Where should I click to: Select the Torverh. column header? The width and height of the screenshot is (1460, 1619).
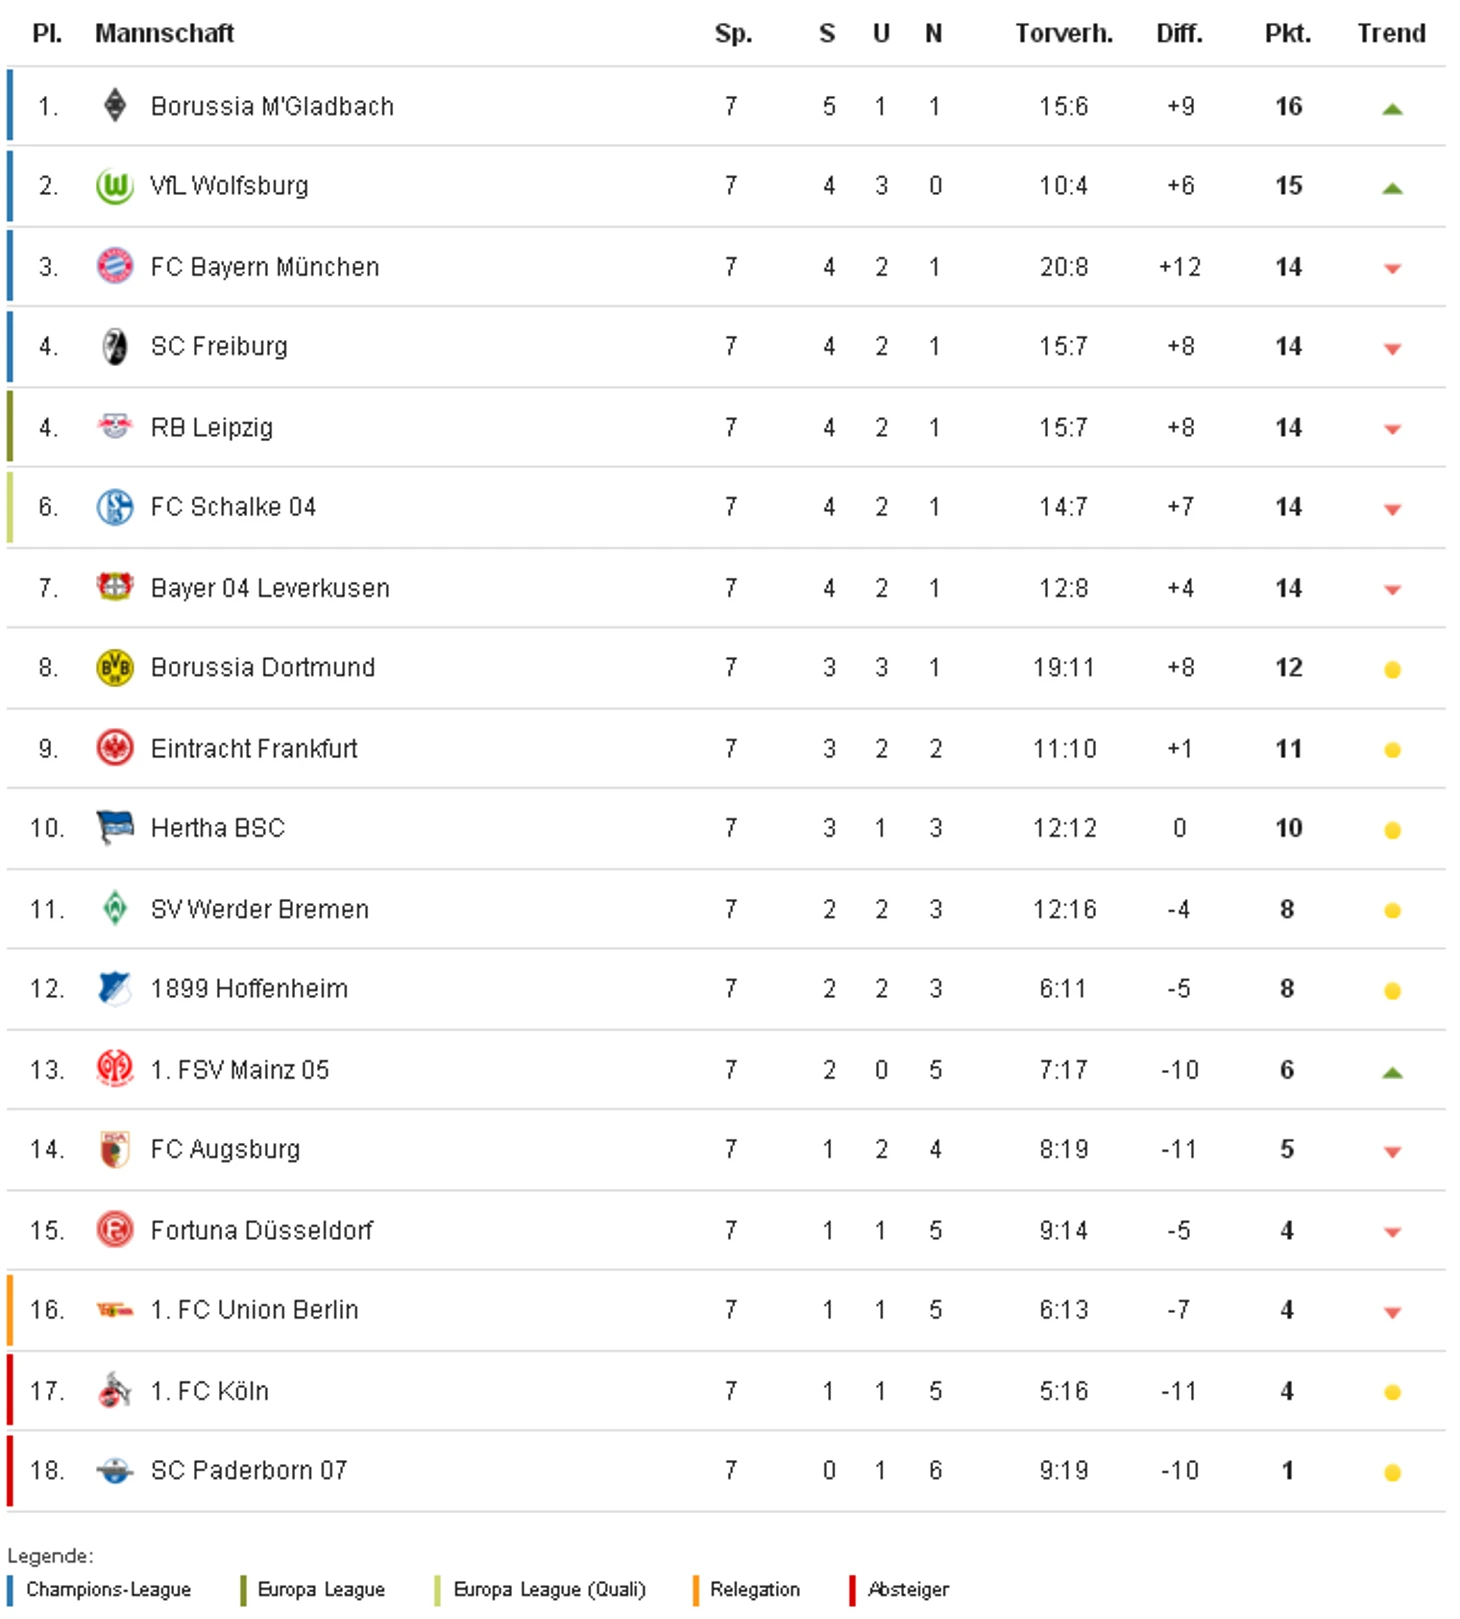(x=1064, y=33)
